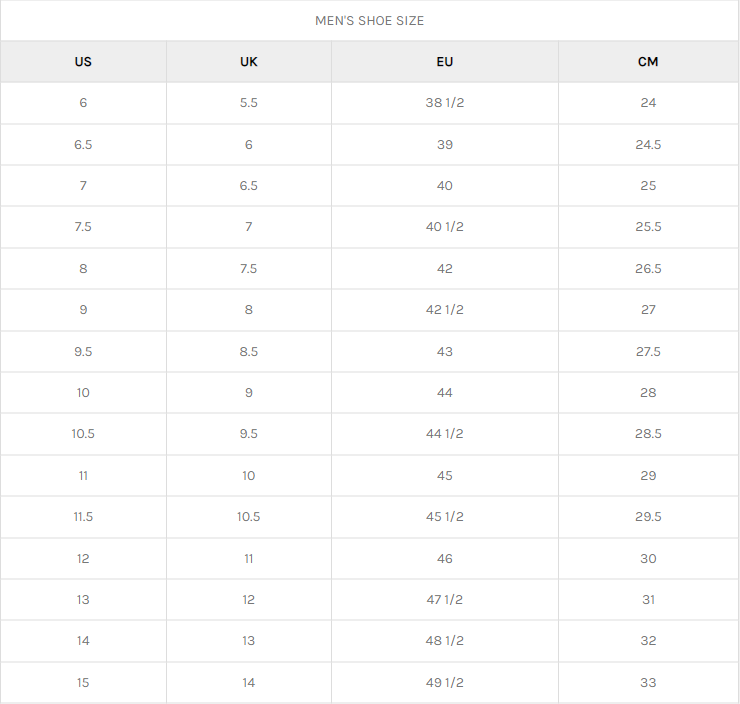Click EU size 42 1/2 cell
The height and width of the screenshot is (704, 740).
pos(445,310)
